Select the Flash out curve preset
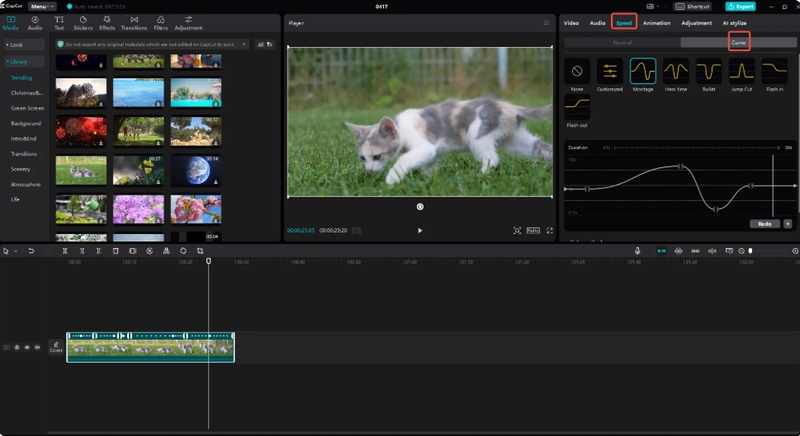Viewport: 800px width, 436px height. (577, 109)
